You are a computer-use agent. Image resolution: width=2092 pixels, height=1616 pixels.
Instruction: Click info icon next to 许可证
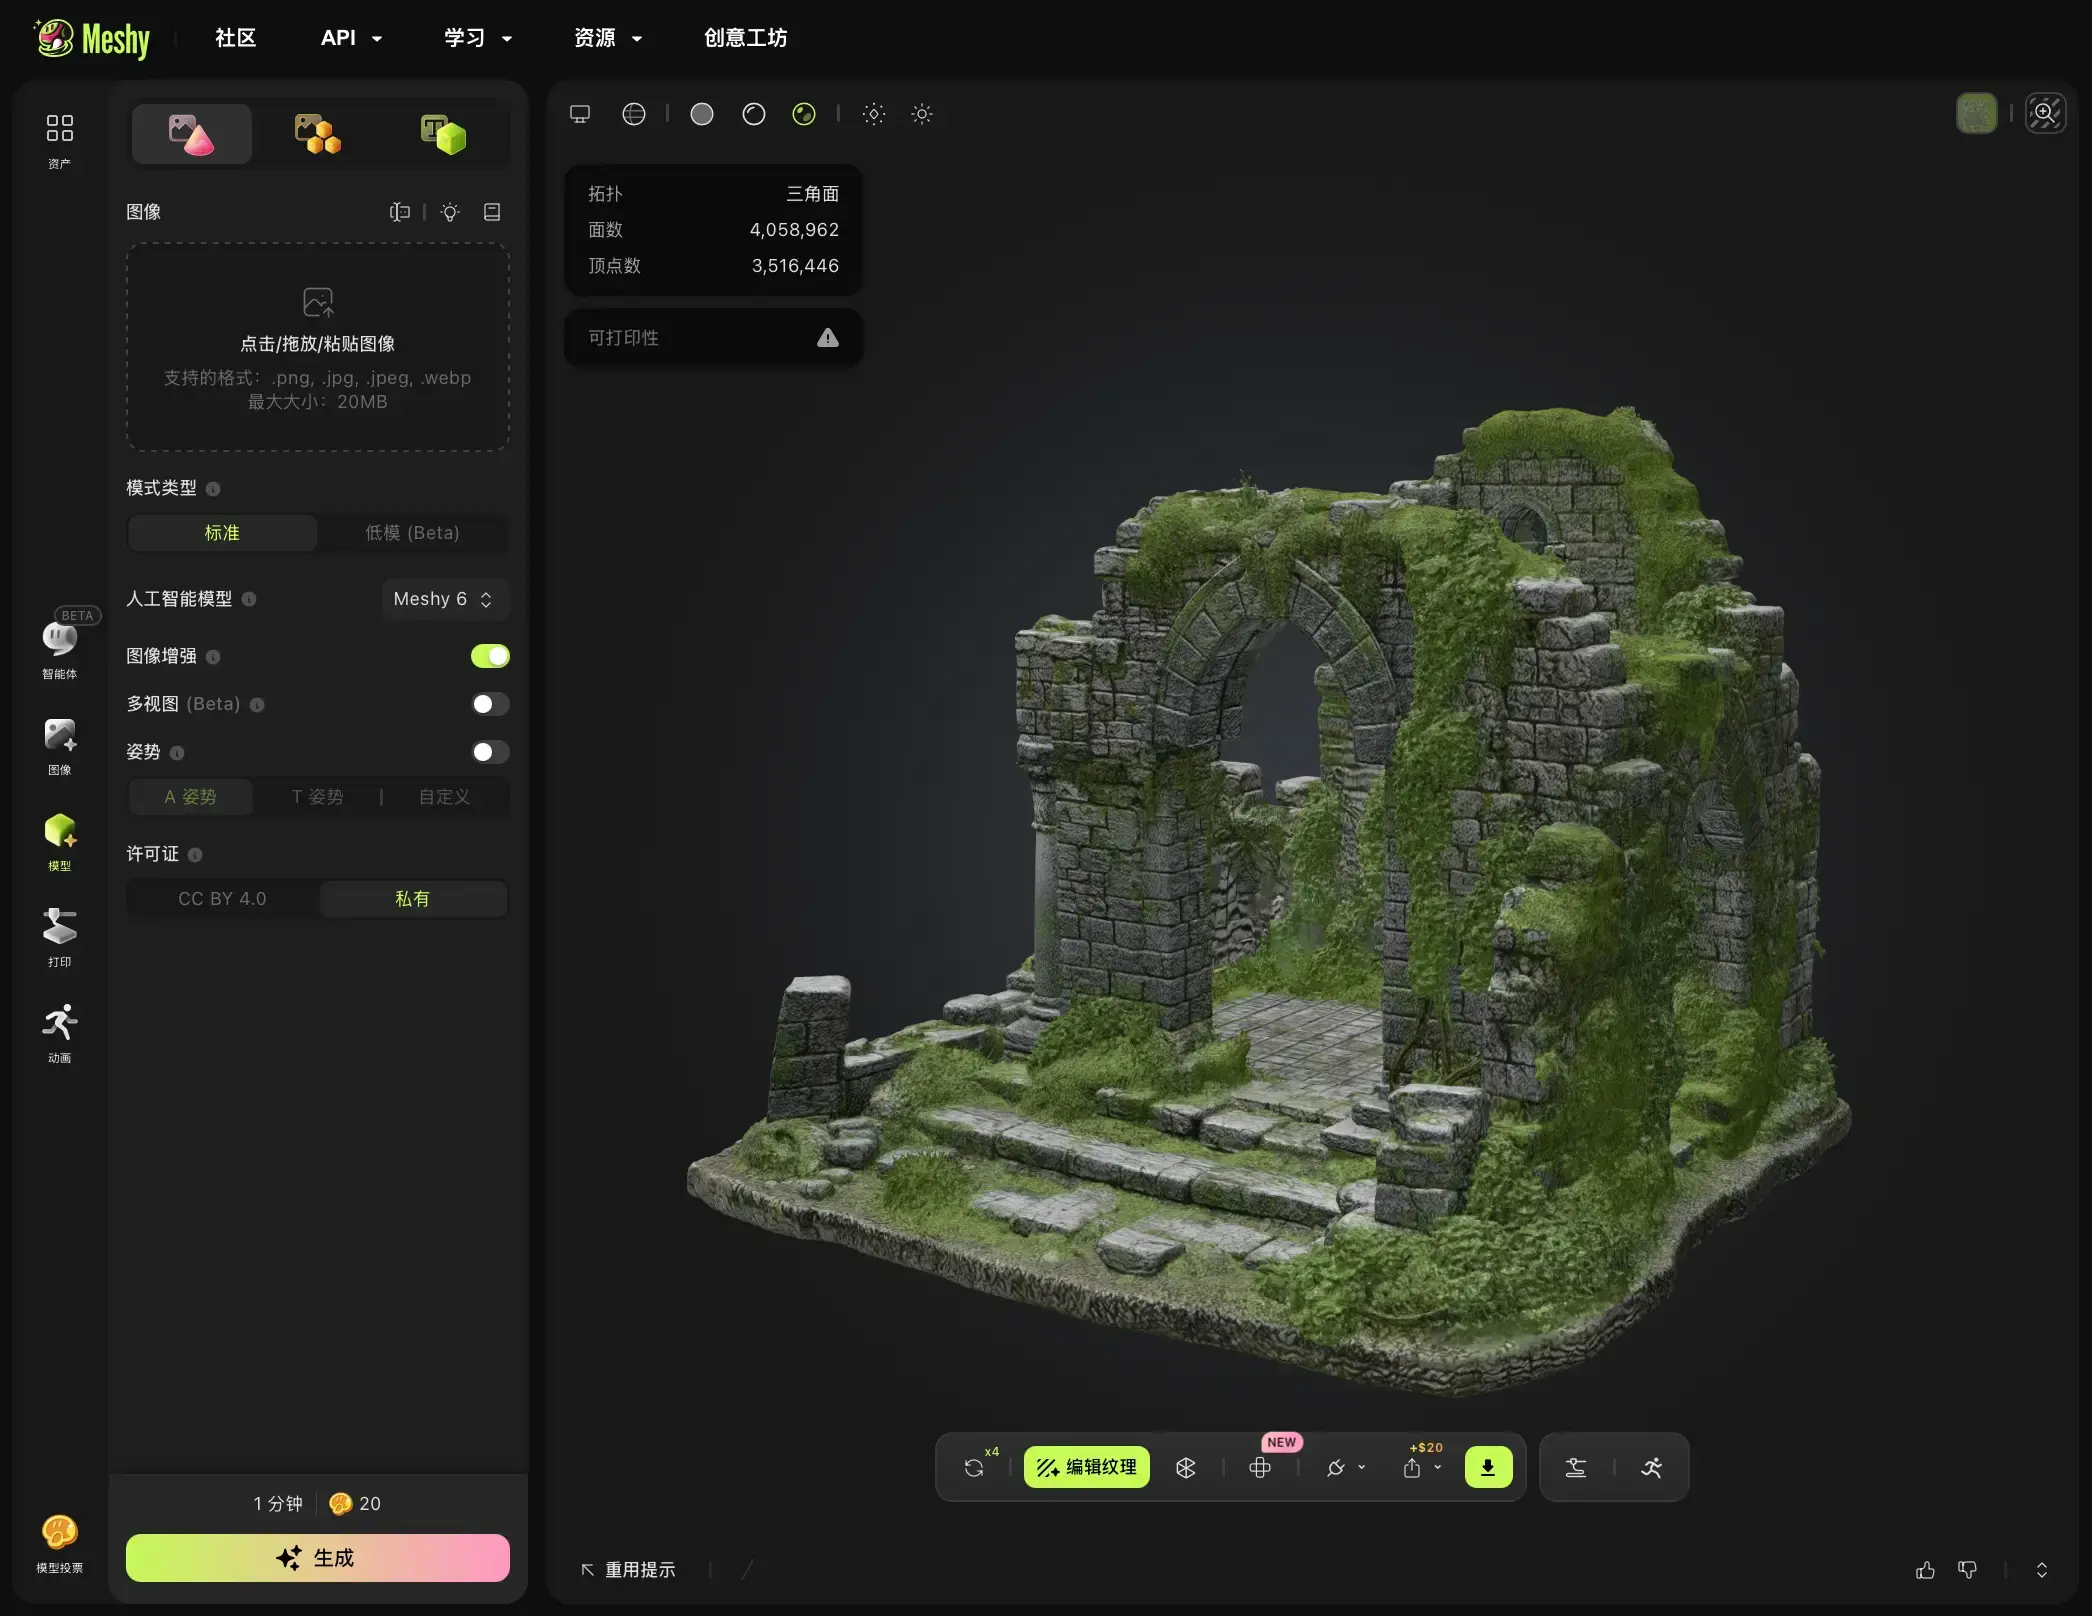(195, 855)
